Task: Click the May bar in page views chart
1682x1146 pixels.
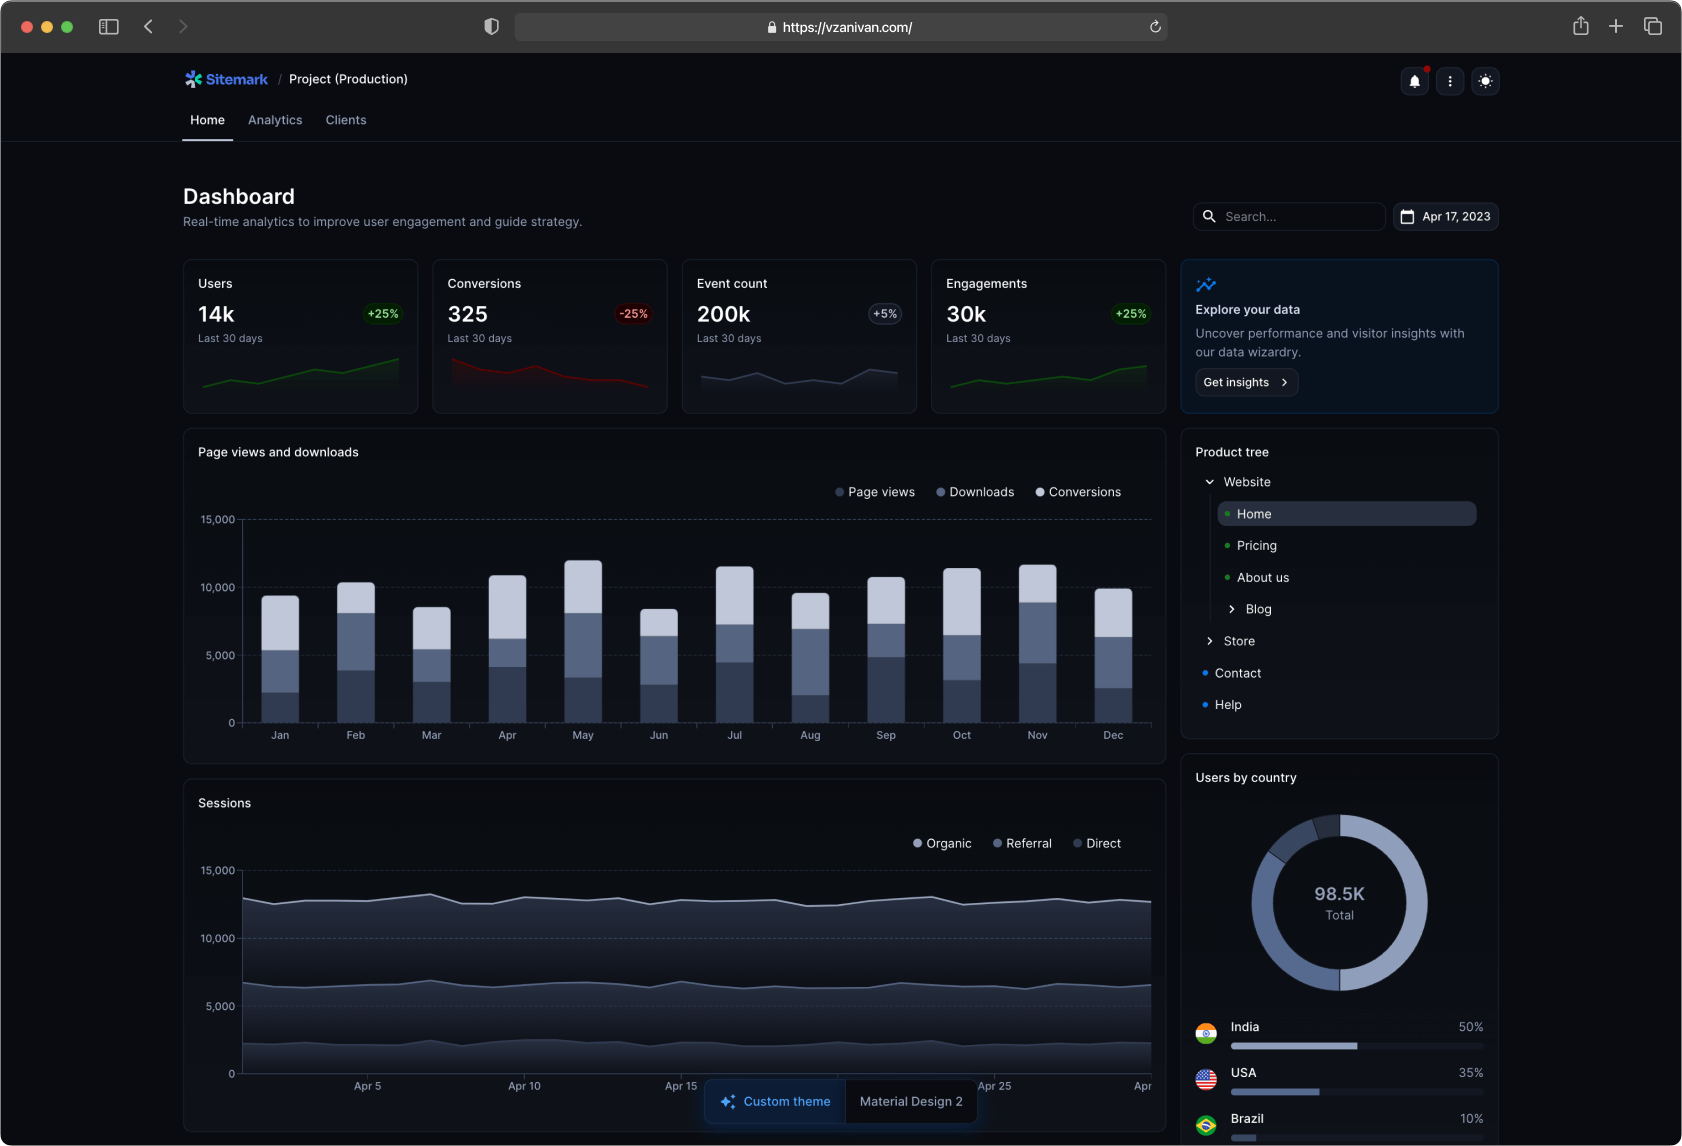Action: tap(583, 641)
